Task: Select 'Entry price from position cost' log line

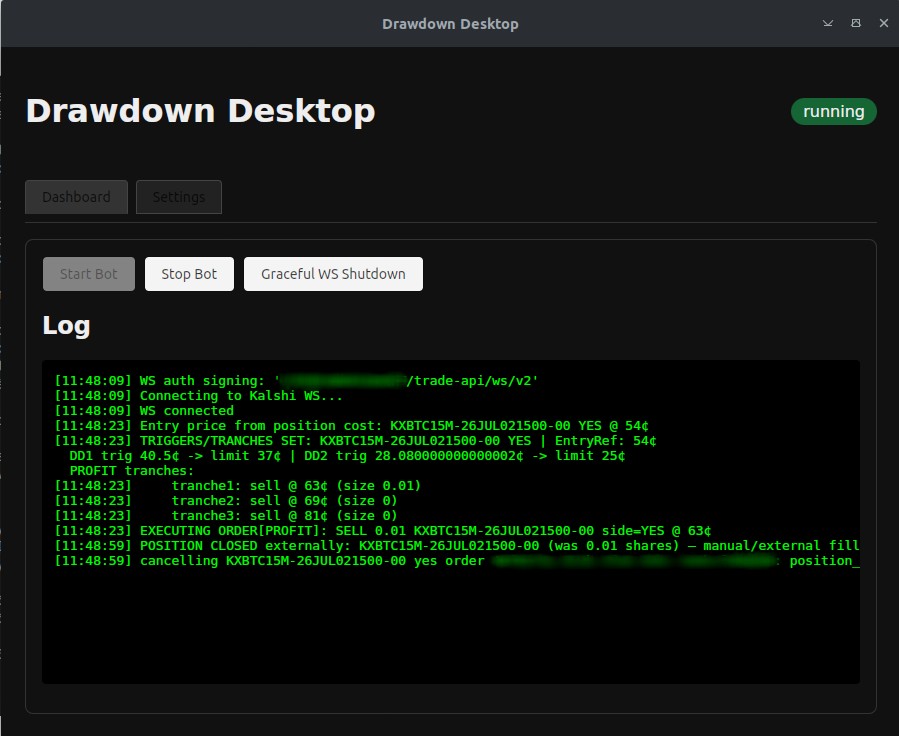Action: coord(351,425)
